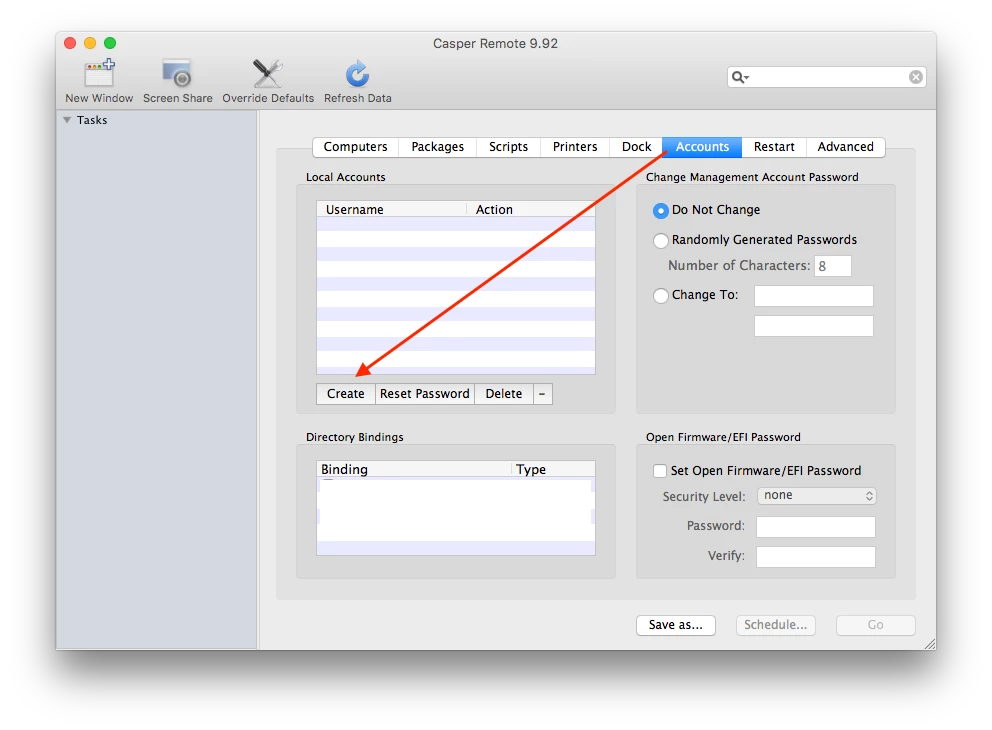Click the search magnifier icon
992x730 pixels.
tap(740, 77)
